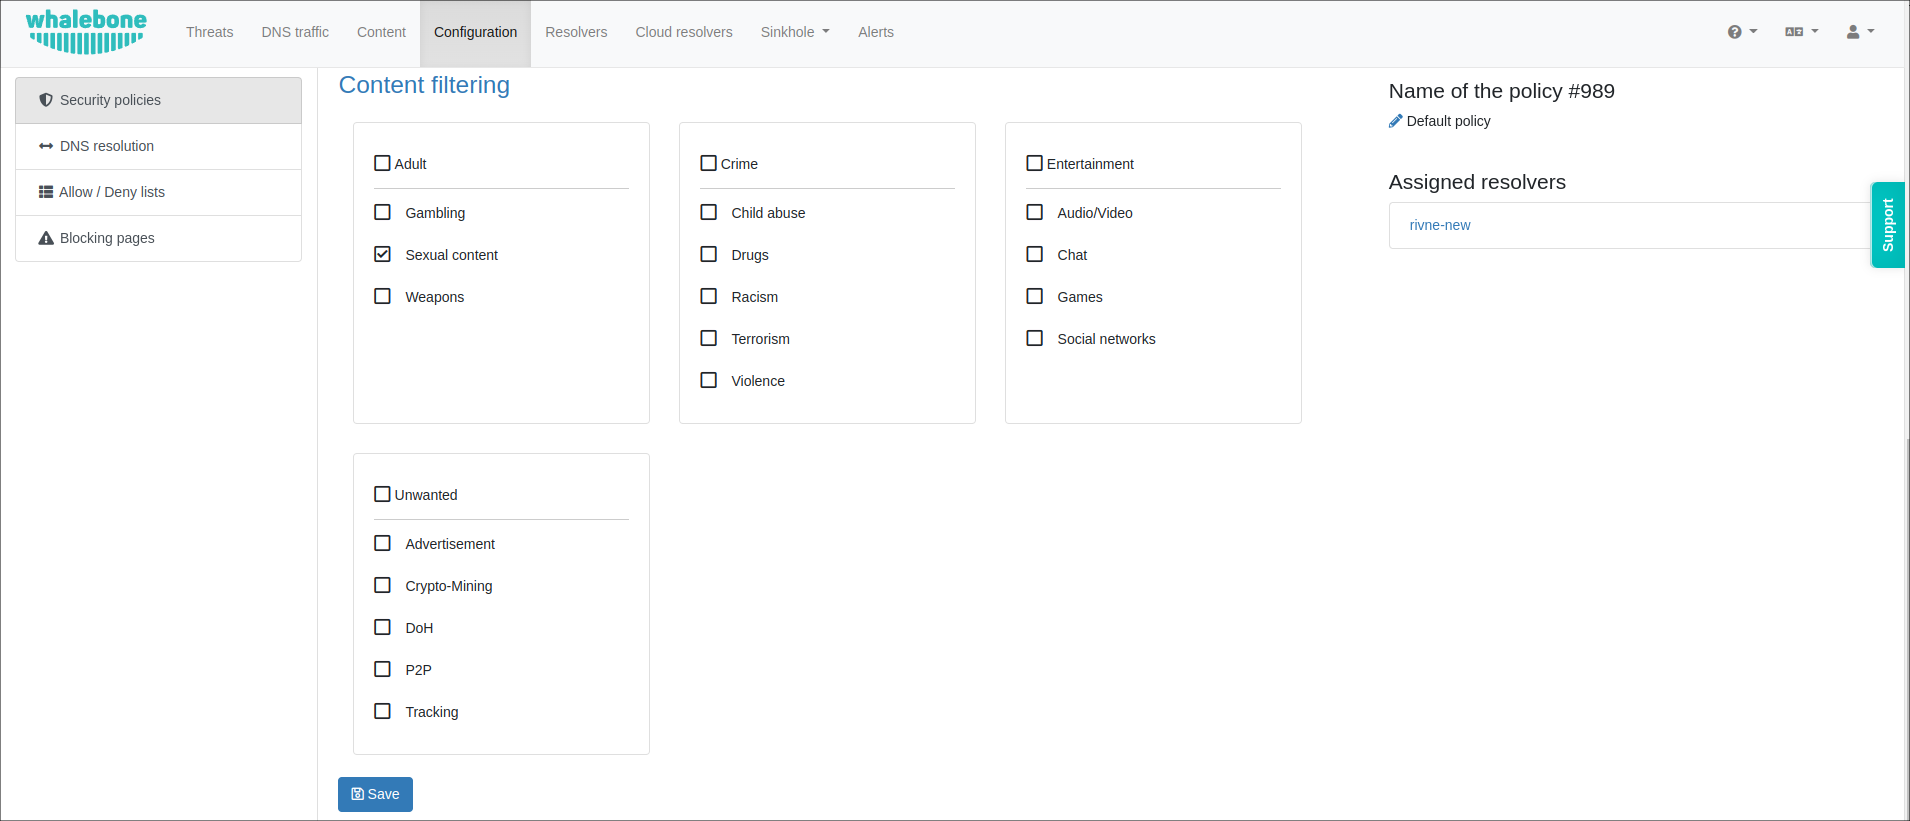
Task: Open the user account dropdown
Action: pyautogui.click(x=1859, y=32)
